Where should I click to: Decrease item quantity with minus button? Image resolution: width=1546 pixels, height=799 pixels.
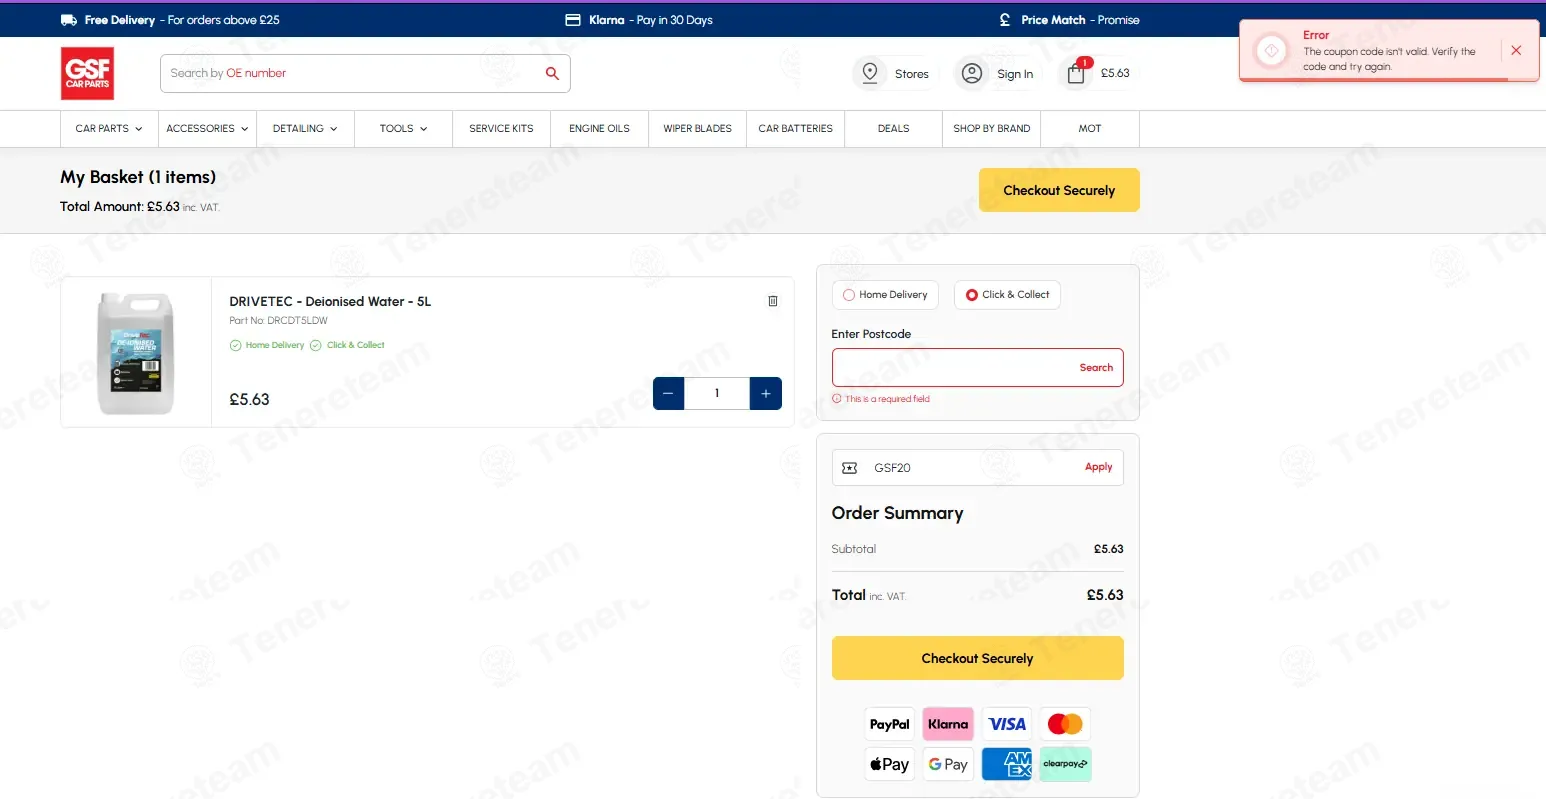[668, 393]
